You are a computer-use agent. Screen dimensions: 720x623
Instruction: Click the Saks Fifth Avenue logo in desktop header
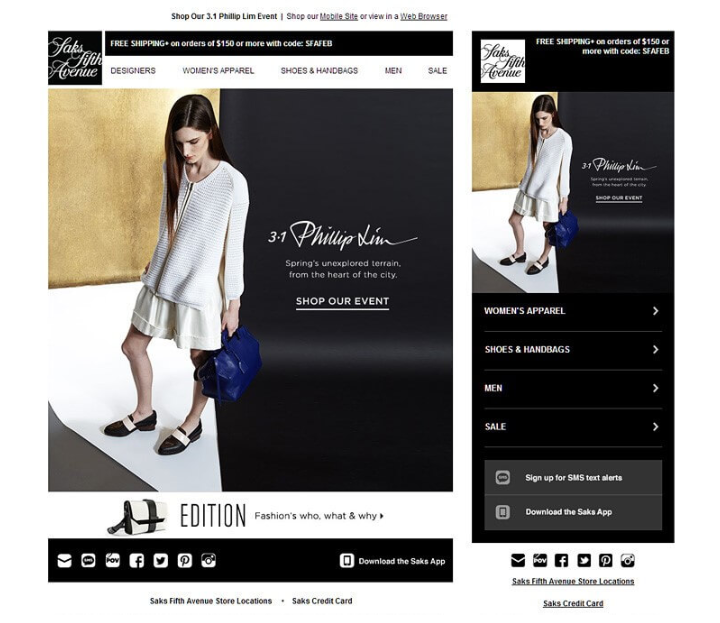tap(75, 58)
